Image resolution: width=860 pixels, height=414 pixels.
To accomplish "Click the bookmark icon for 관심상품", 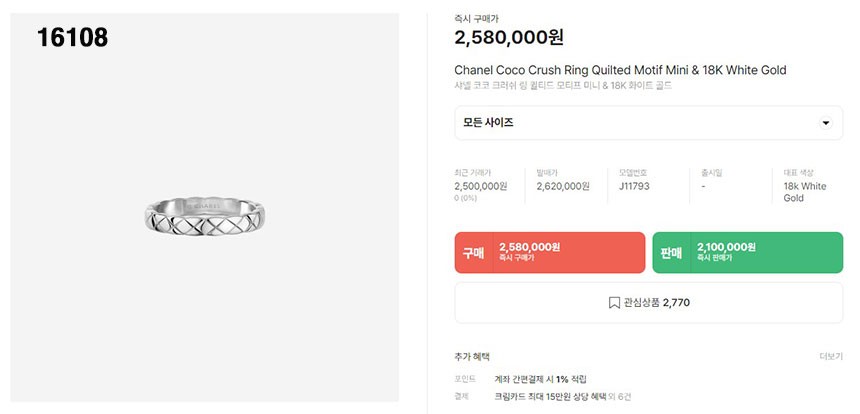I will point(614,302).
